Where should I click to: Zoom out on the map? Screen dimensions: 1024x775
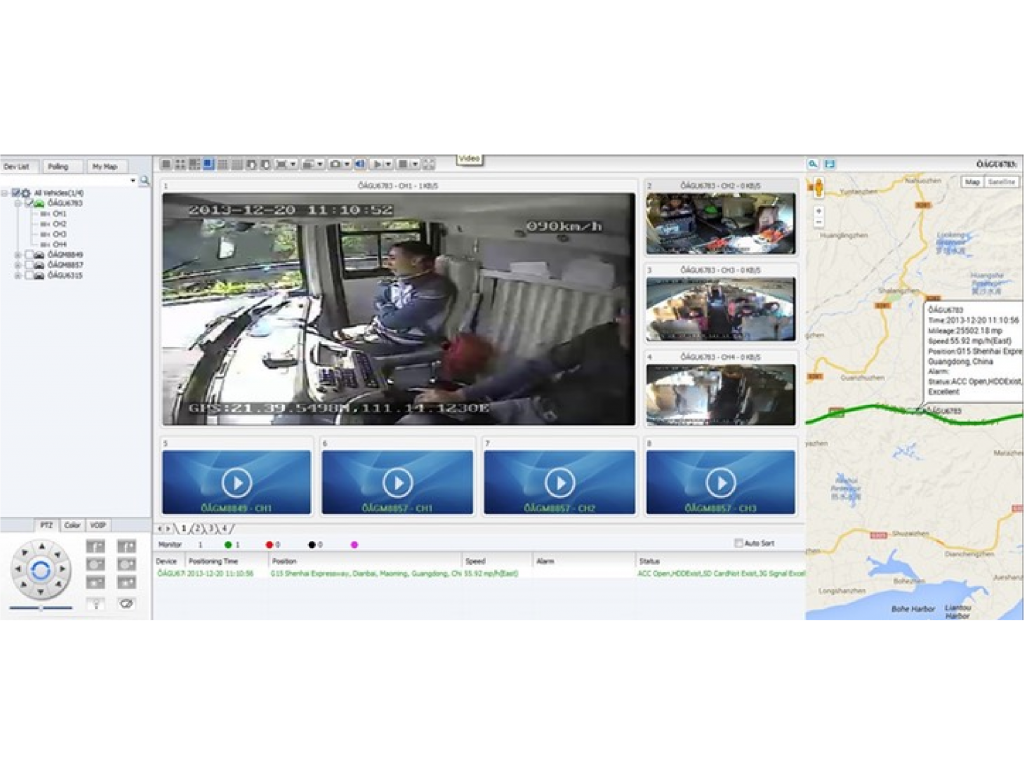(818, 223)
